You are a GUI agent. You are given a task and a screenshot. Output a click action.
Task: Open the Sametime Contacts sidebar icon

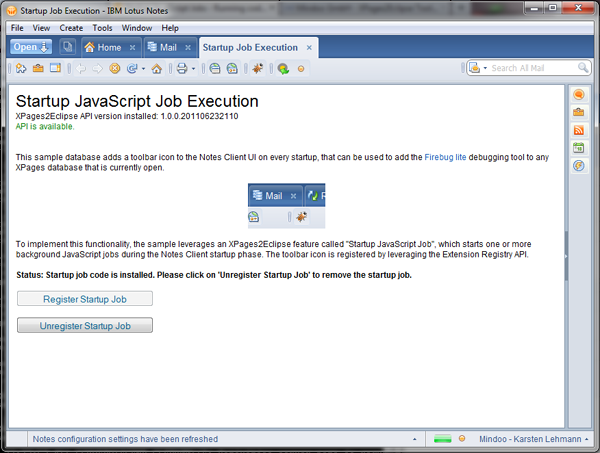tap(578, 95)
